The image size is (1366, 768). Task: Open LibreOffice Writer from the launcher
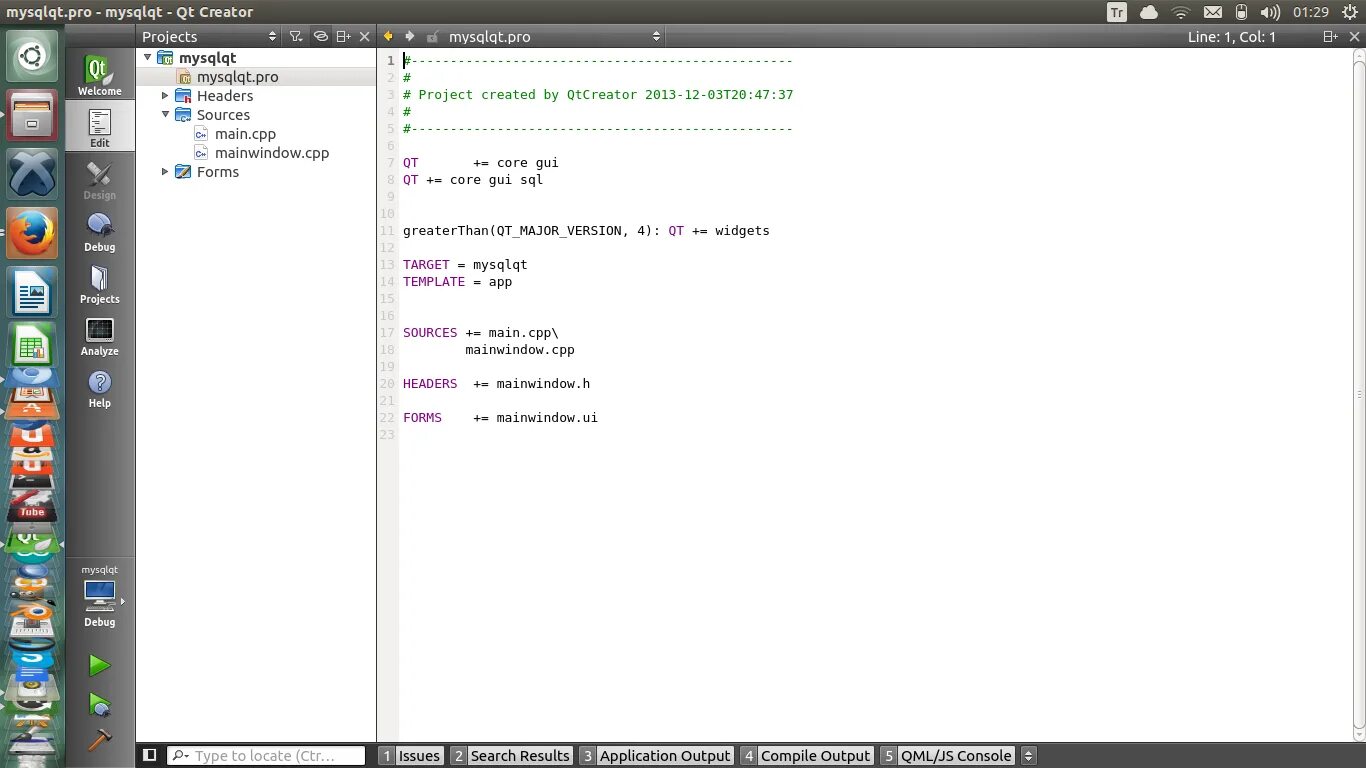click(x=33, y=292)
